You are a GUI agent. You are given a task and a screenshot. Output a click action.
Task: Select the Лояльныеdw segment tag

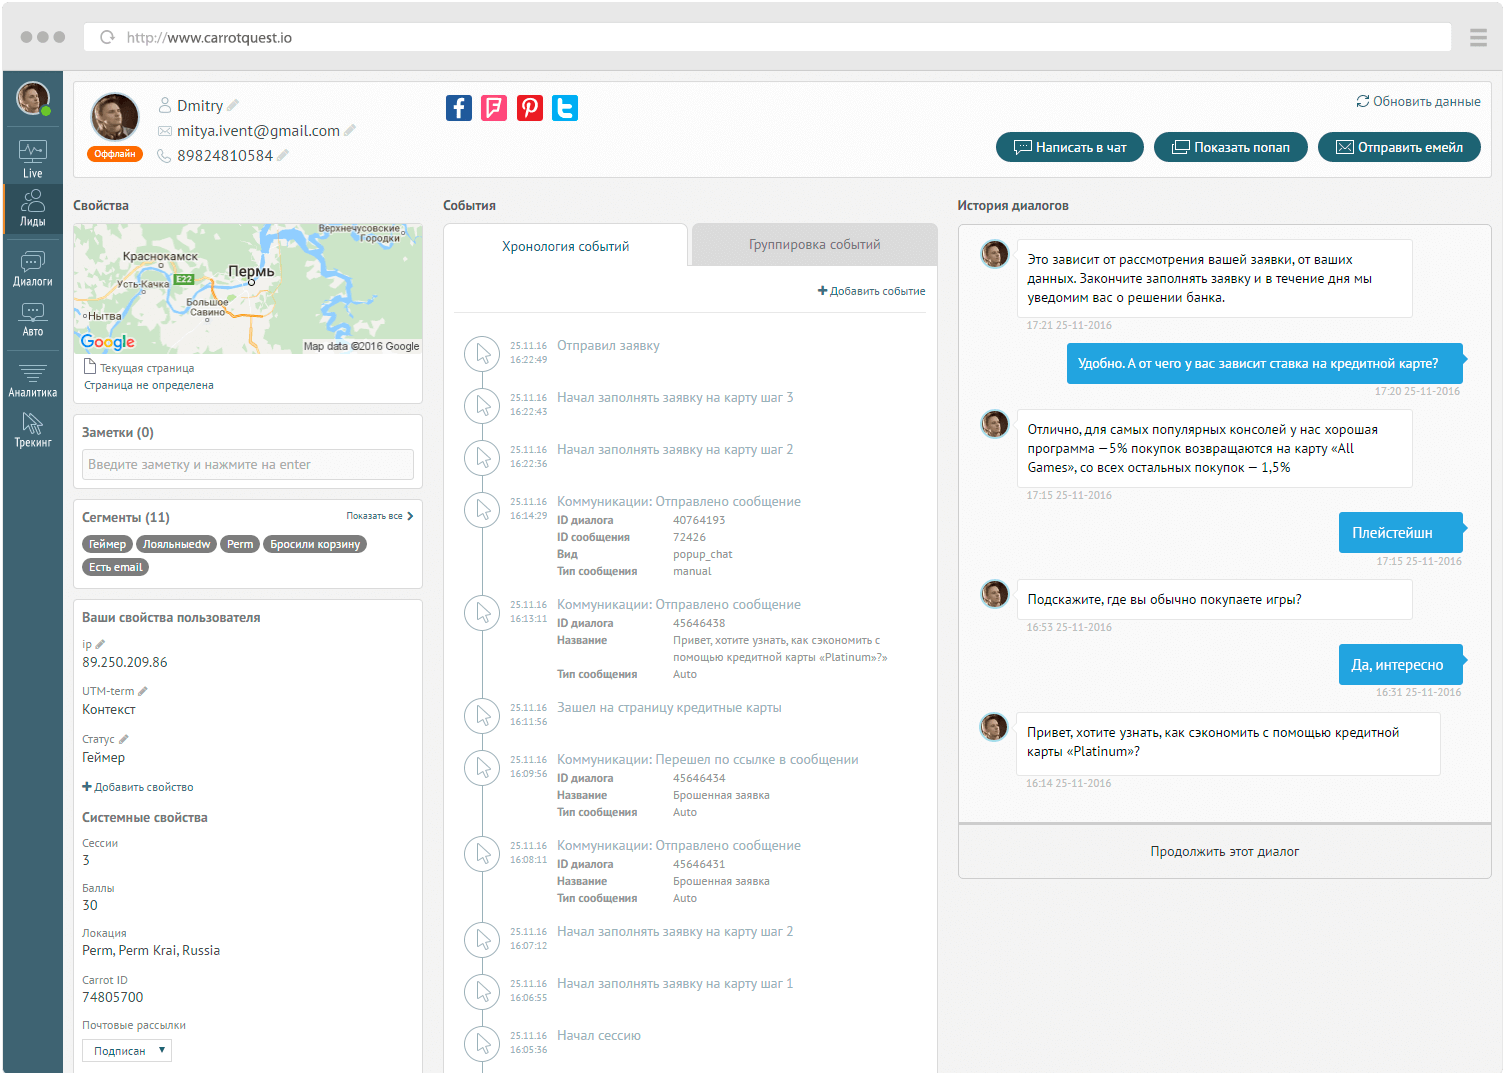tap(176, 544)
